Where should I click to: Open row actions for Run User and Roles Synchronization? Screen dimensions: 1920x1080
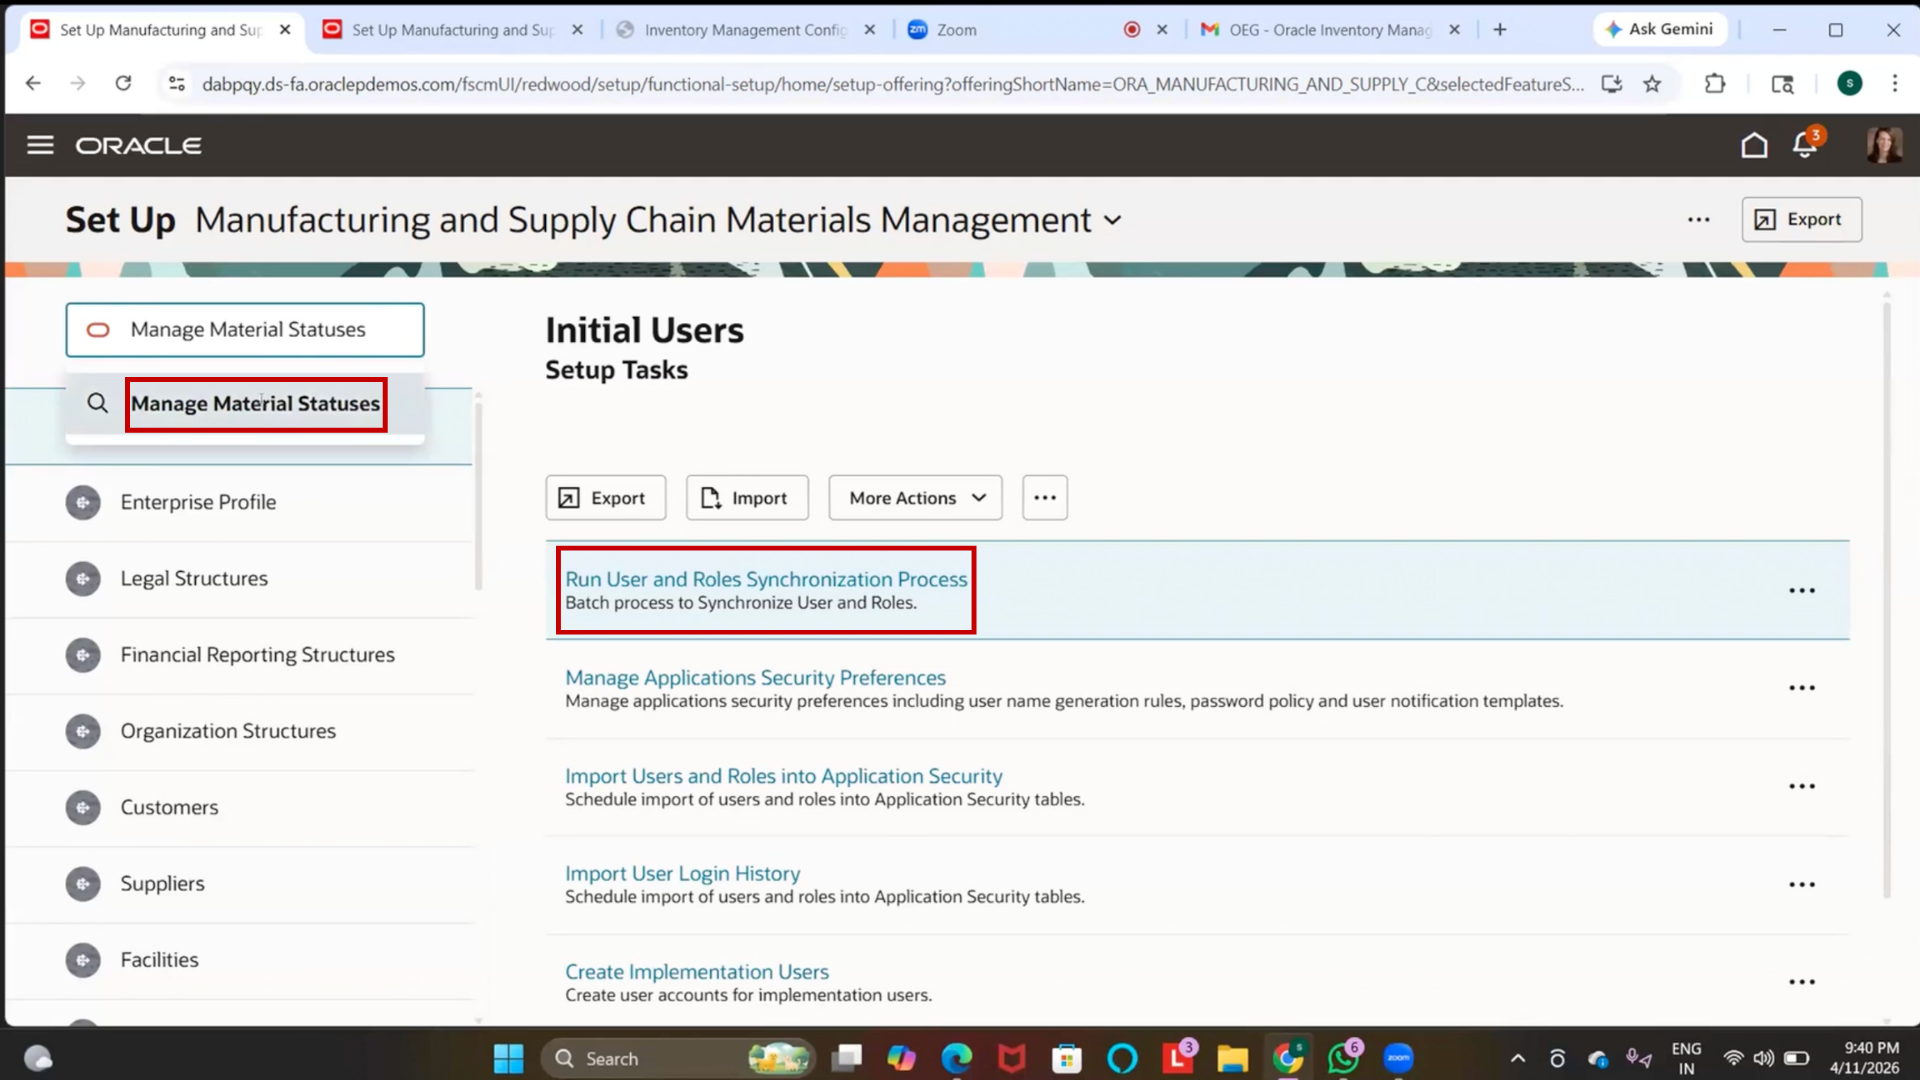click(1802, 591)
